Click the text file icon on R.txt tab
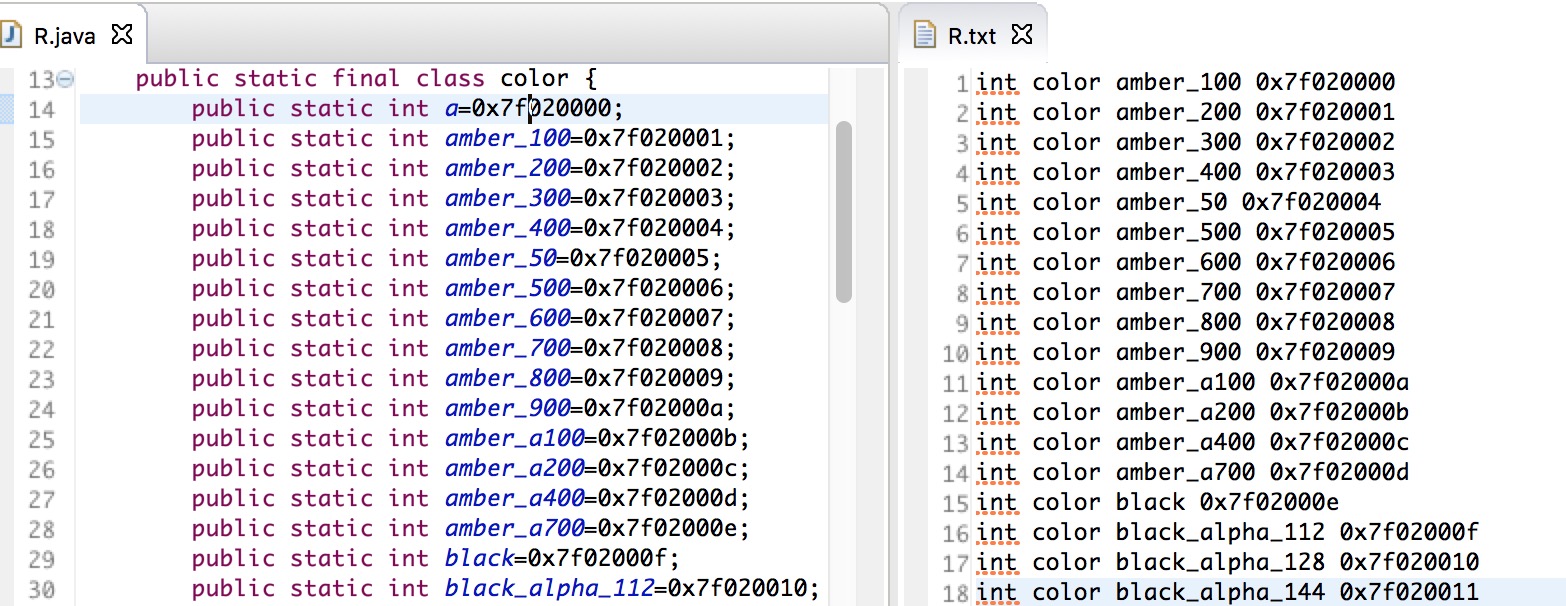 pyautogui.click(x=925, y=36)
